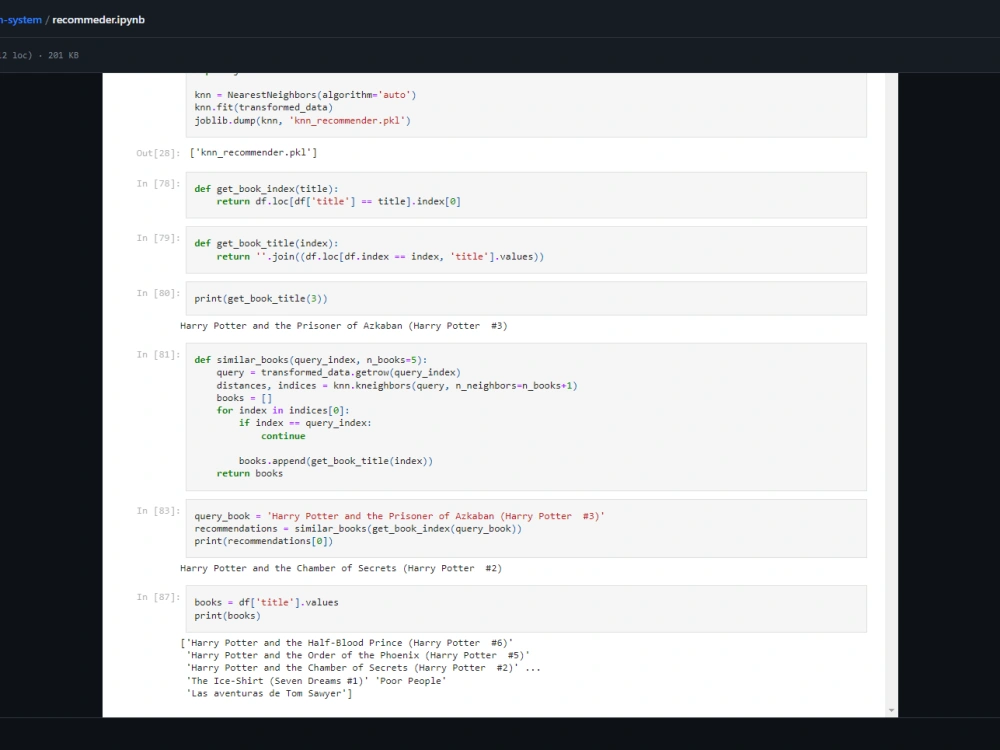The width and height of the screenshot is (1000, 750).
Task: Click the 'for index in indices[0]:' line
Action: coord(283,411)
